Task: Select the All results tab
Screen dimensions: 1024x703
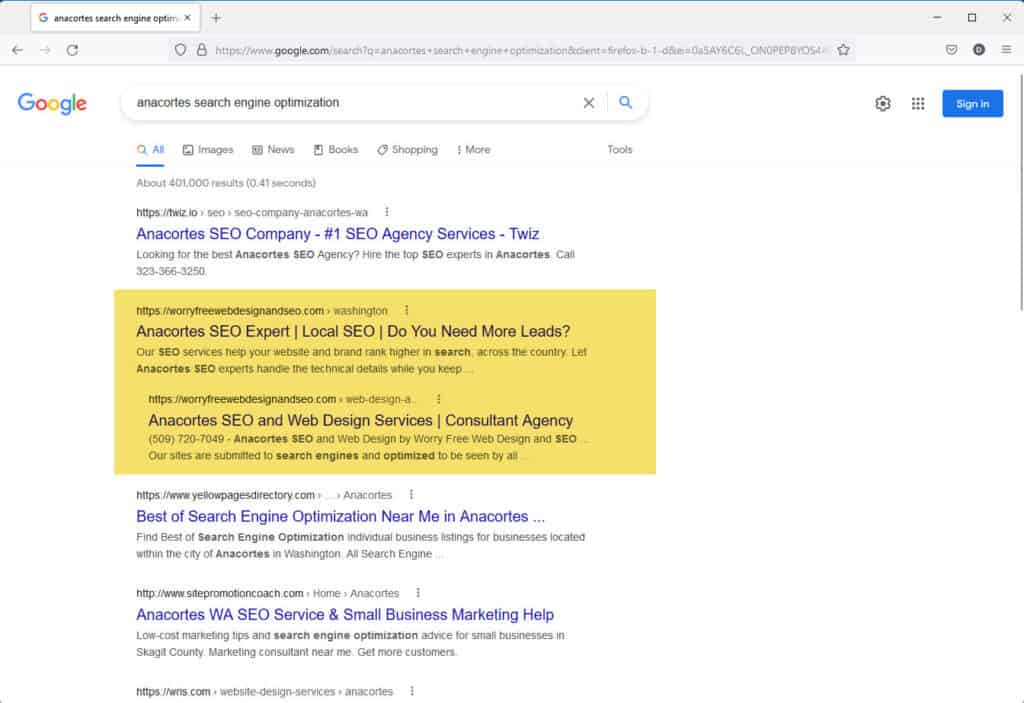Action: pos(150,150)
